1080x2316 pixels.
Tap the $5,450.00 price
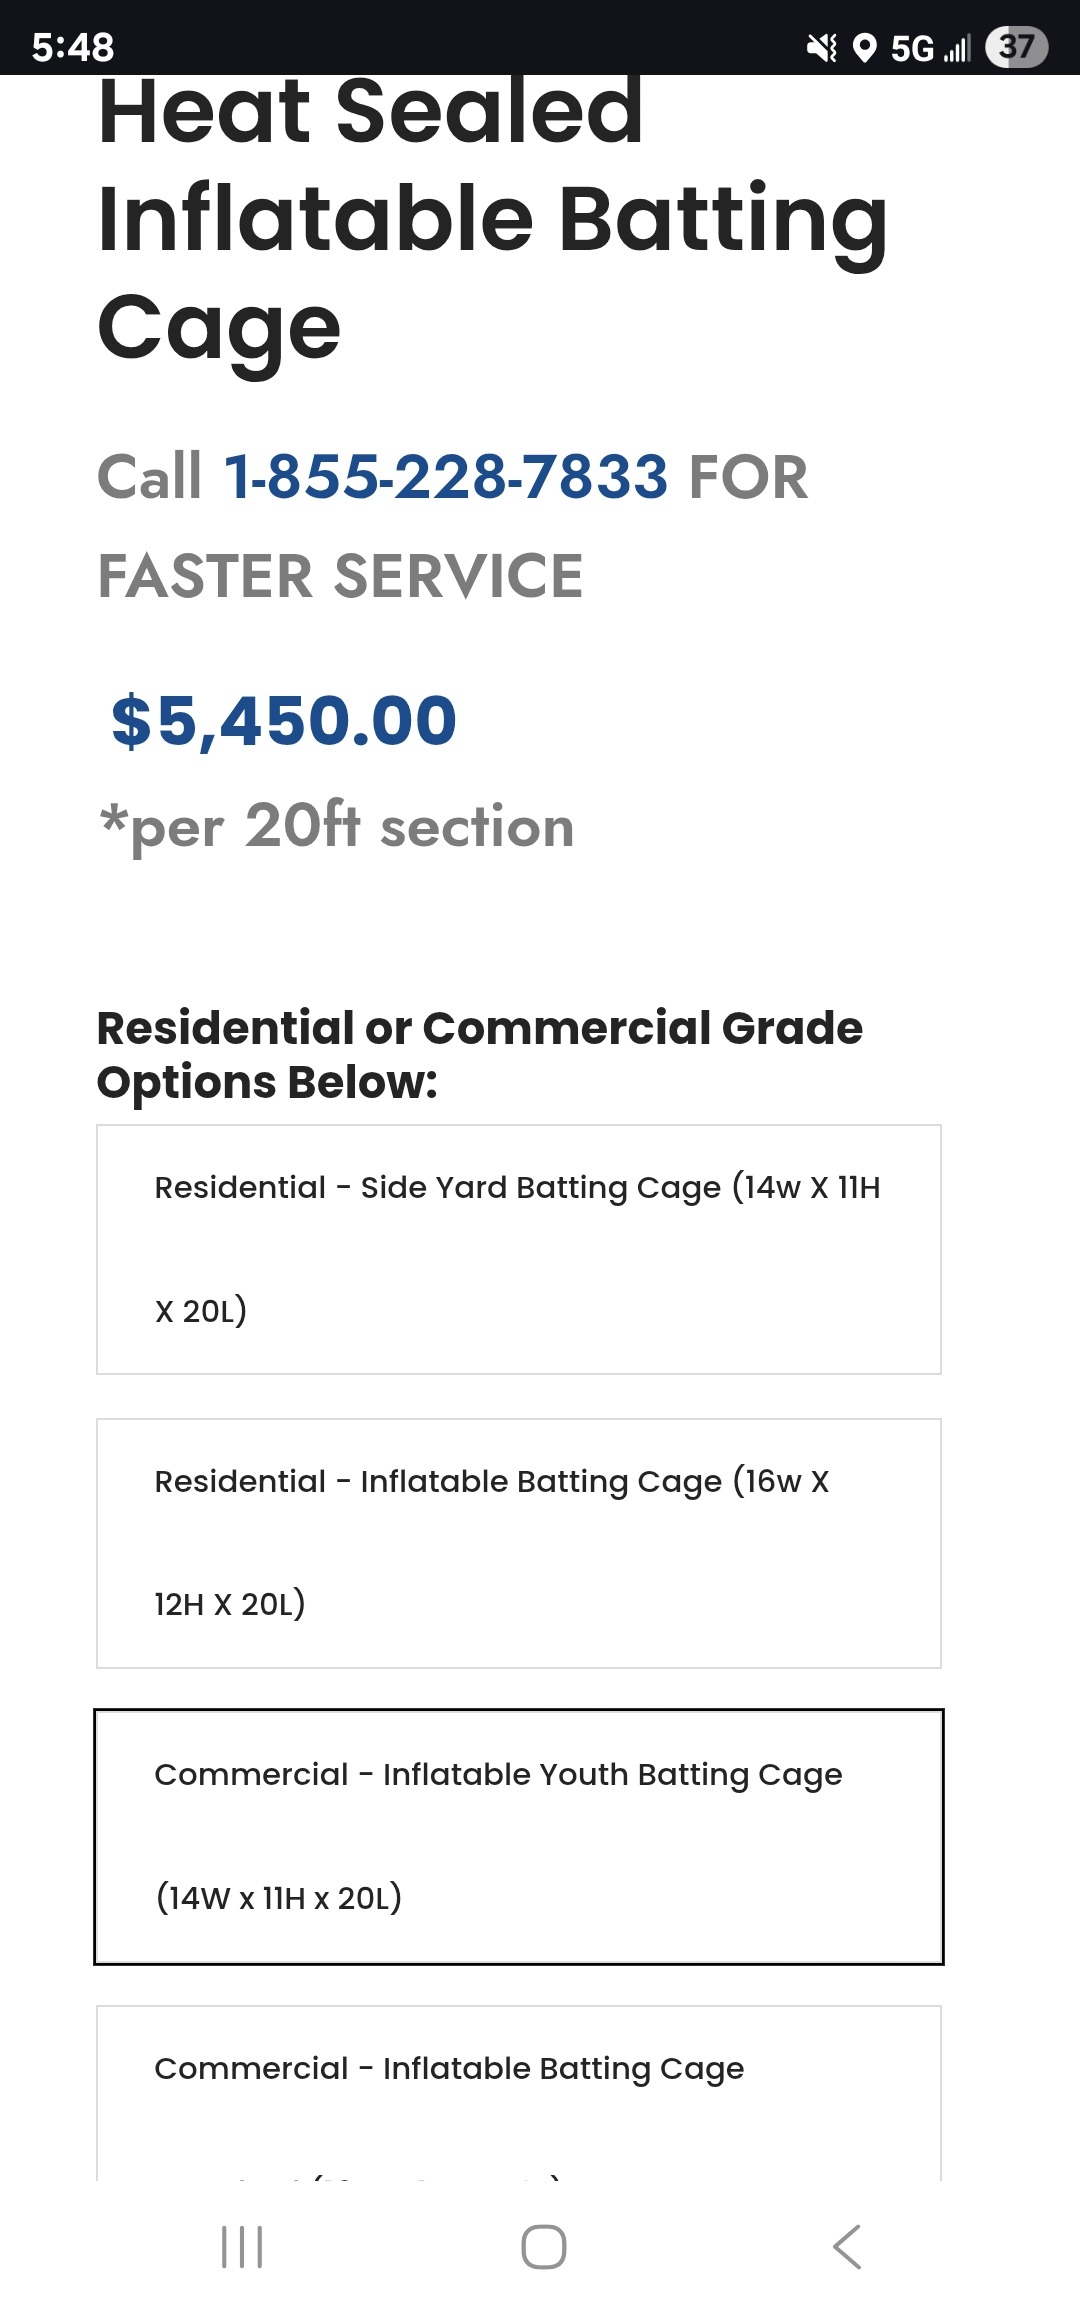284,720
